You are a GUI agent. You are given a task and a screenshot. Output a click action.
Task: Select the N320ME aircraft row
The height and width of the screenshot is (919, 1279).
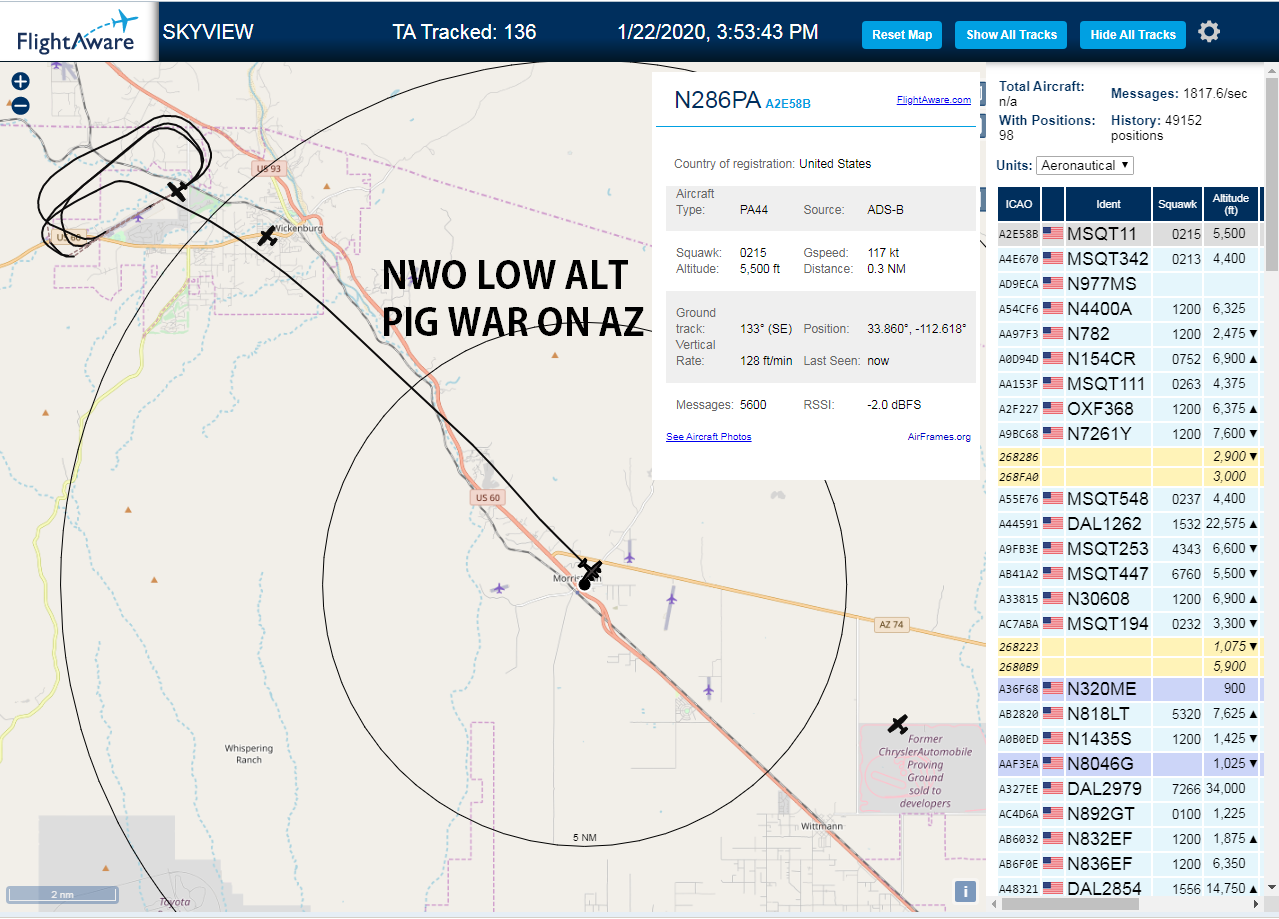click(1129, 689)
